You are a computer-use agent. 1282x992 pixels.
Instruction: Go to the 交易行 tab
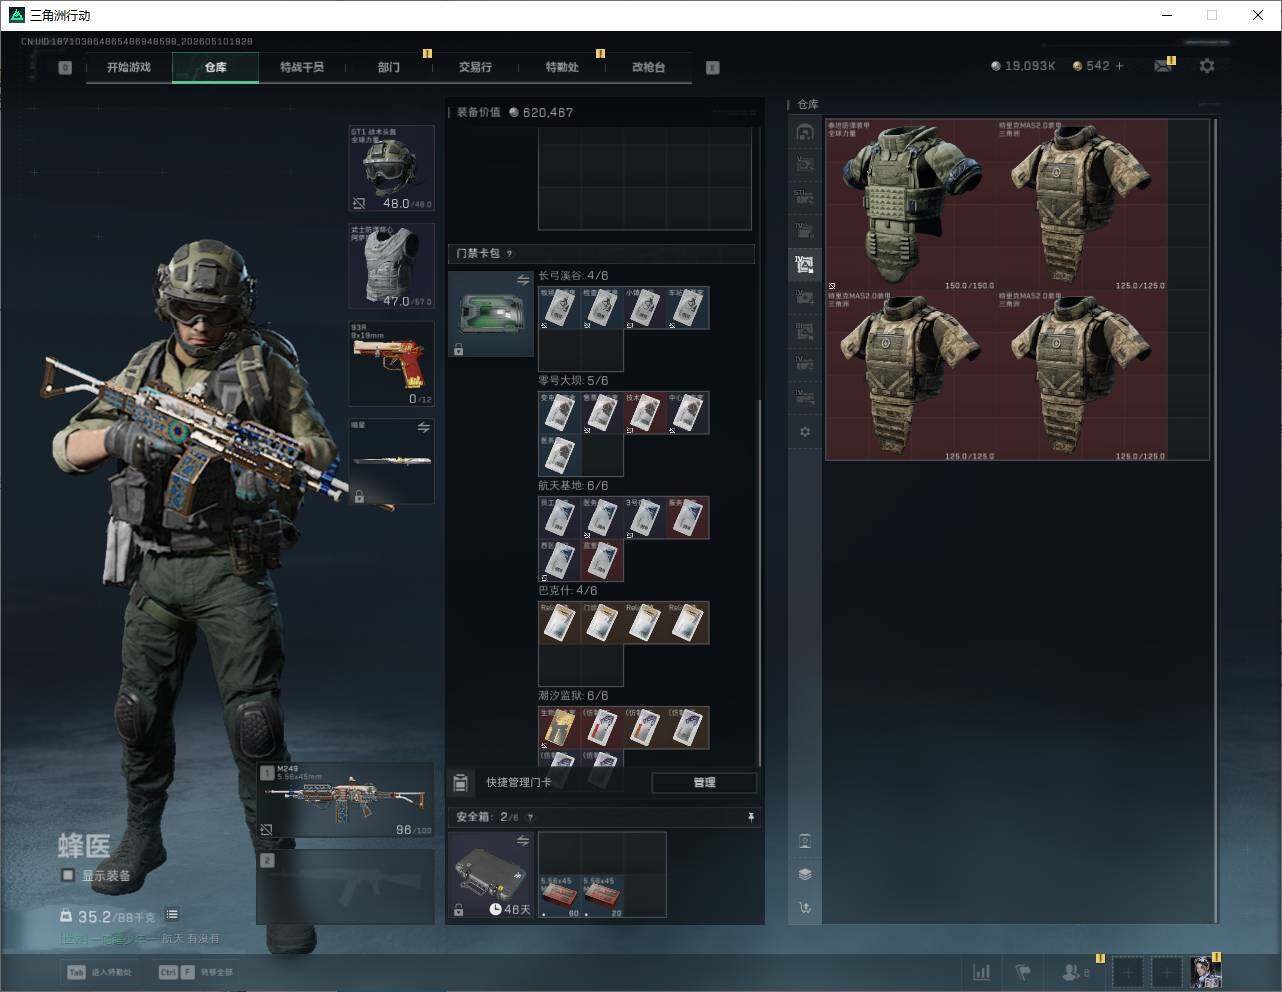tap(475, 67)
